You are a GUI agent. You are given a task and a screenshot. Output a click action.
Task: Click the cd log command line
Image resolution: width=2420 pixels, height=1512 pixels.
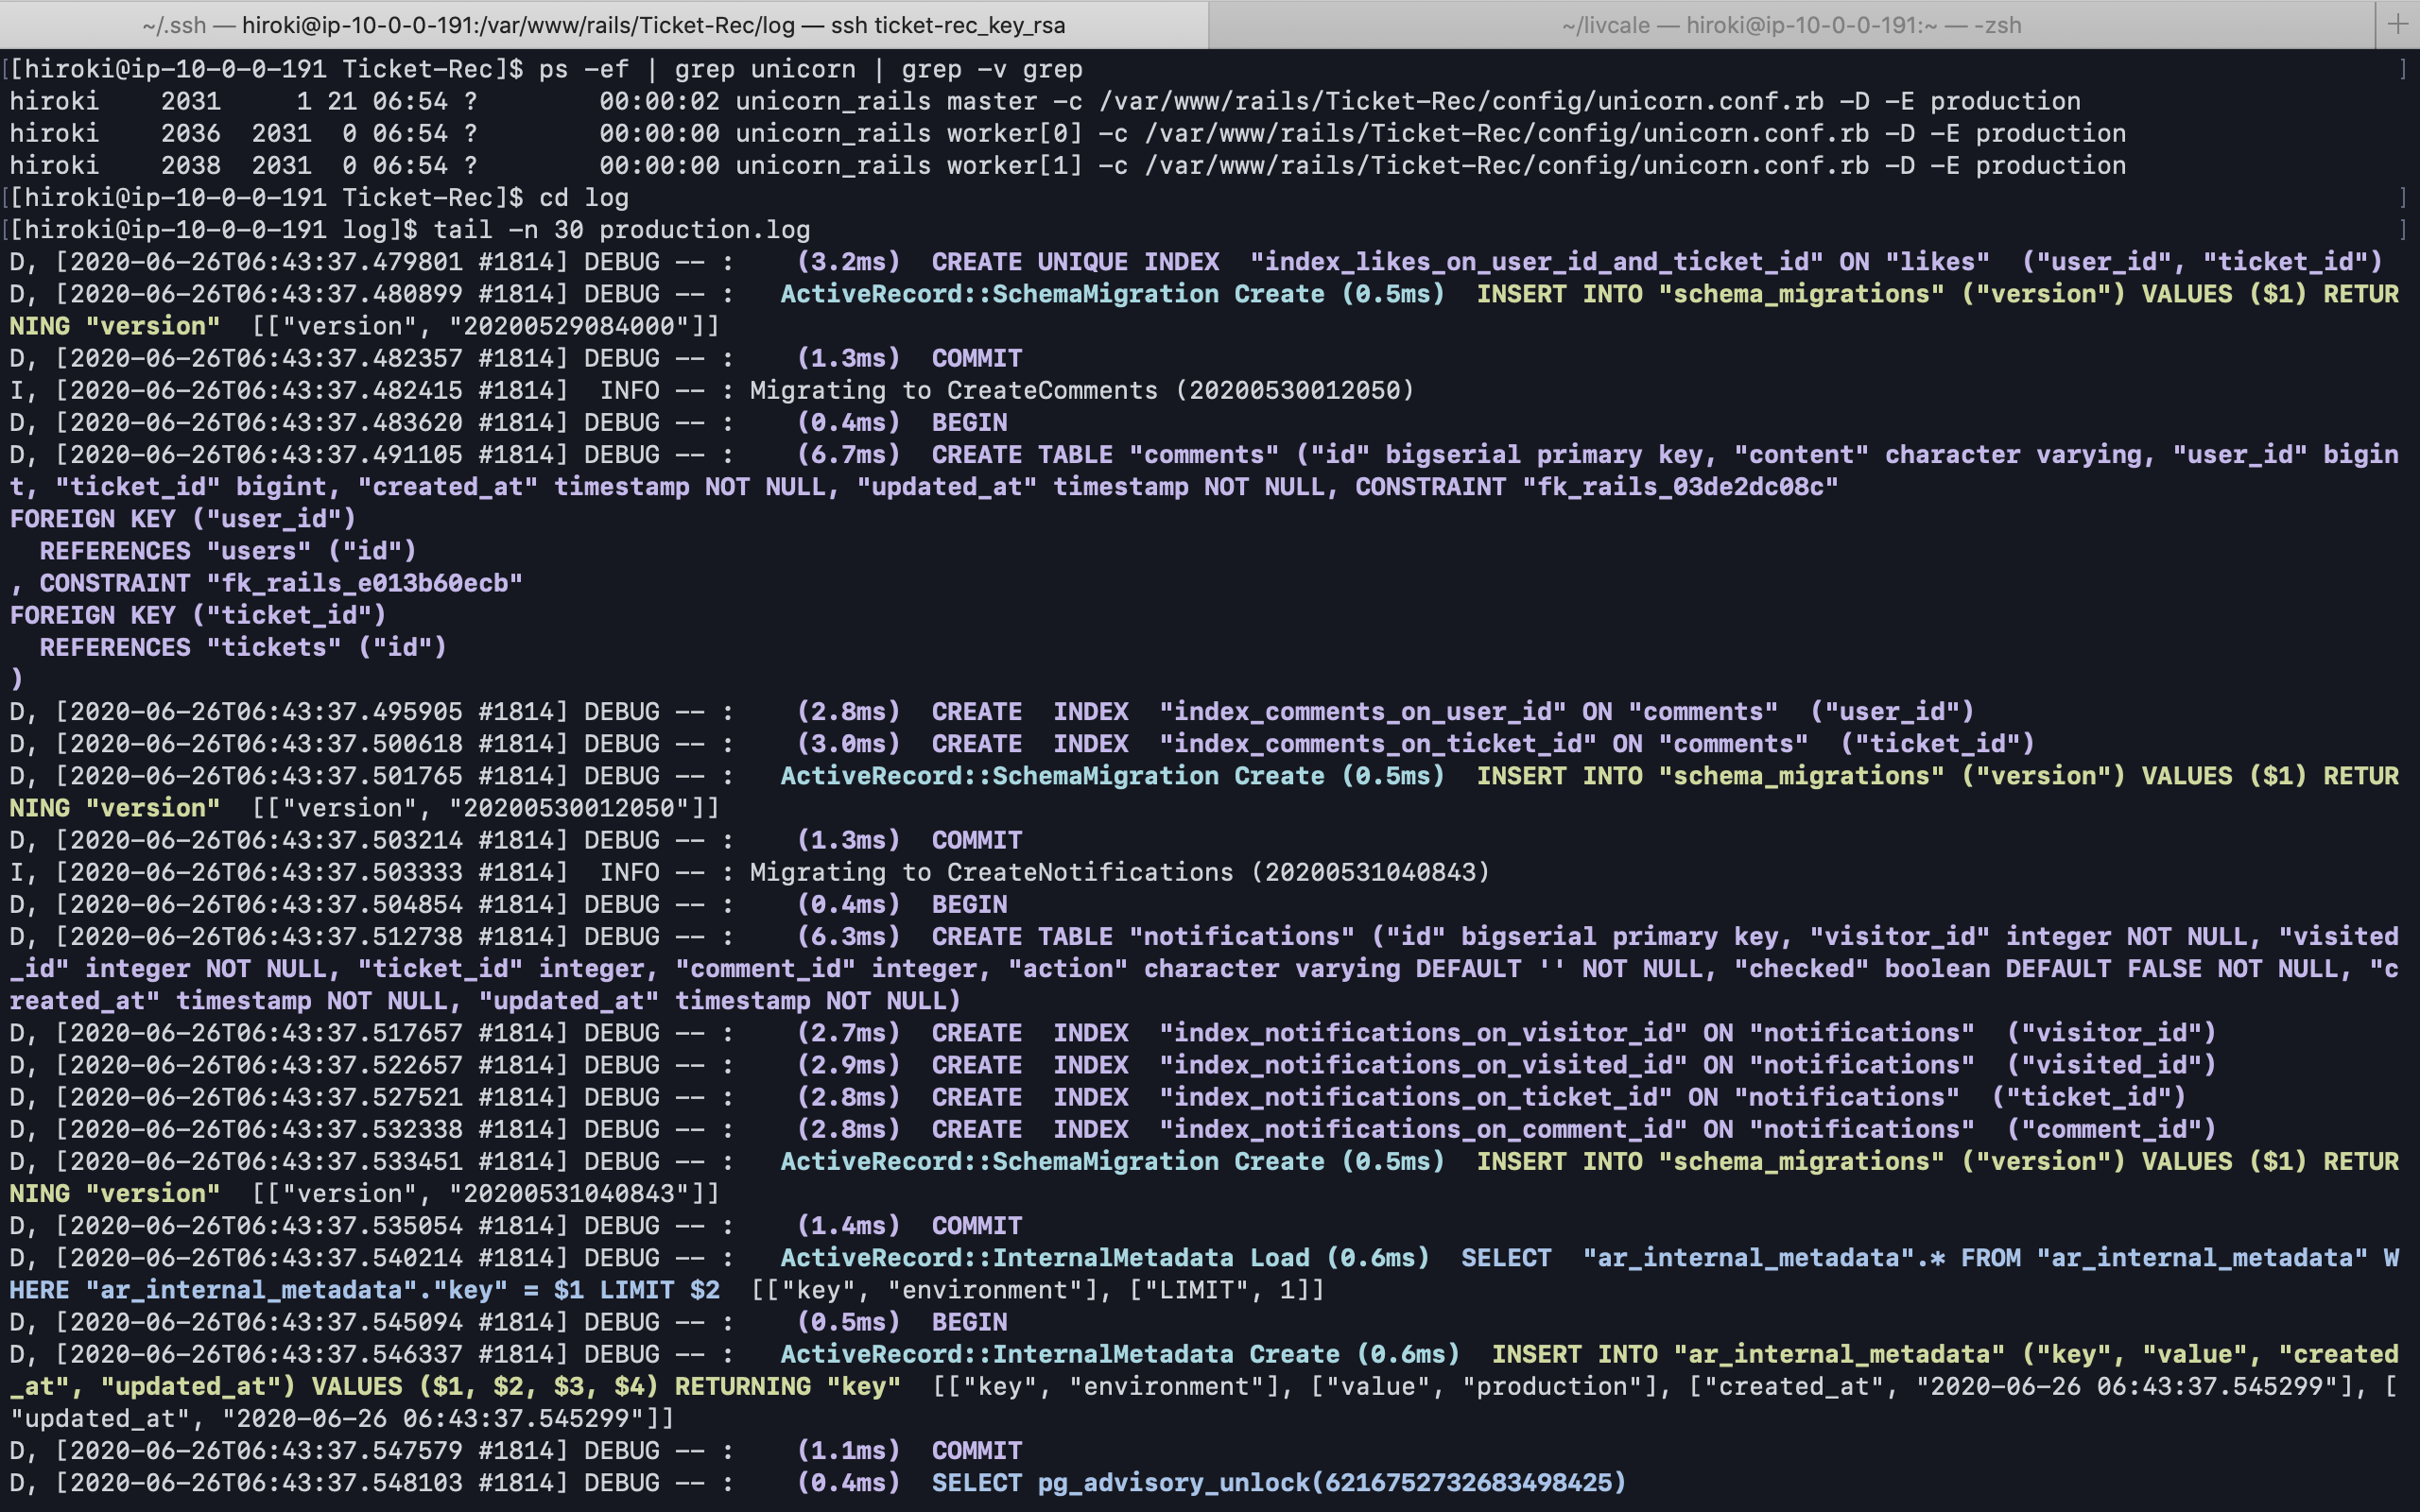319,197
